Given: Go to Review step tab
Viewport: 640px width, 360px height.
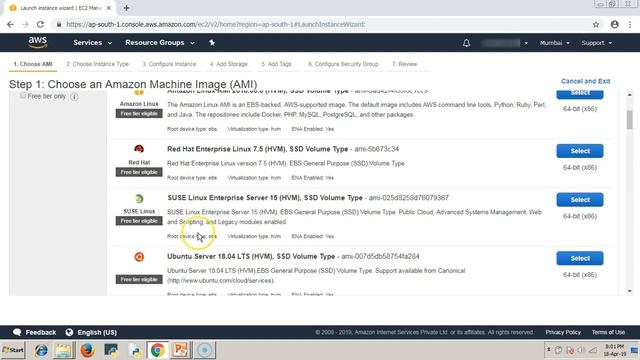Looking at the screenshot, I should [404, 64].
